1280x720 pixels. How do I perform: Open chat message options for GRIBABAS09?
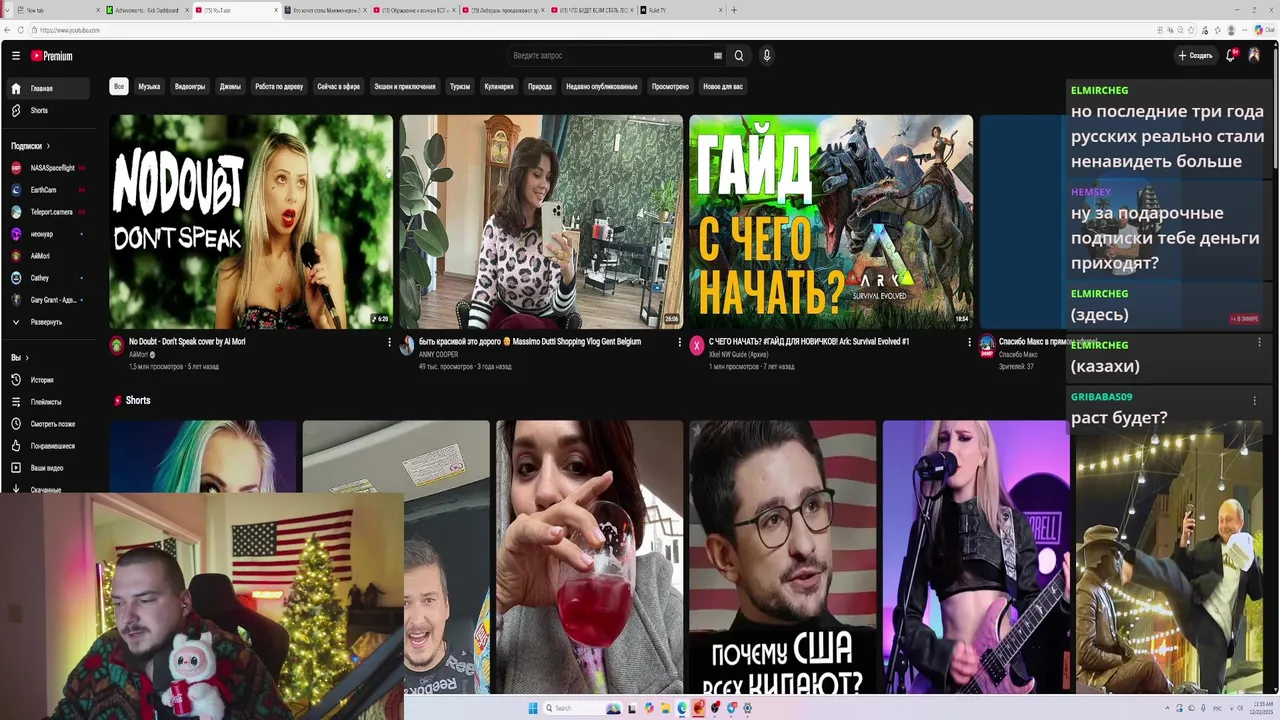pos(1254,401)
